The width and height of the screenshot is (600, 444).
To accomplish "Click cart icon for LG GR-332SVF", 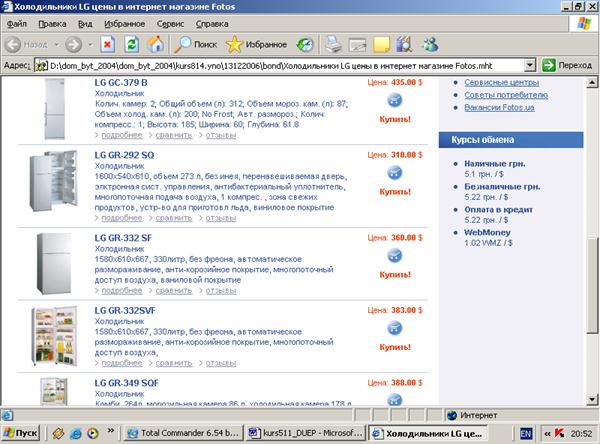I will click(x=395, y=328).
